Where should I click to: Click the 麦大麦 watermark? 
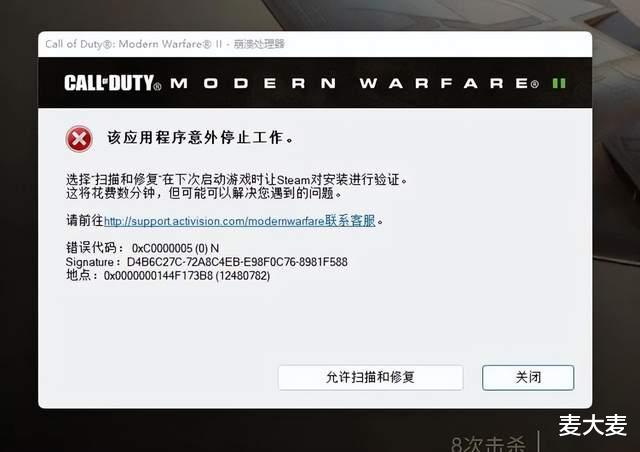592,425
